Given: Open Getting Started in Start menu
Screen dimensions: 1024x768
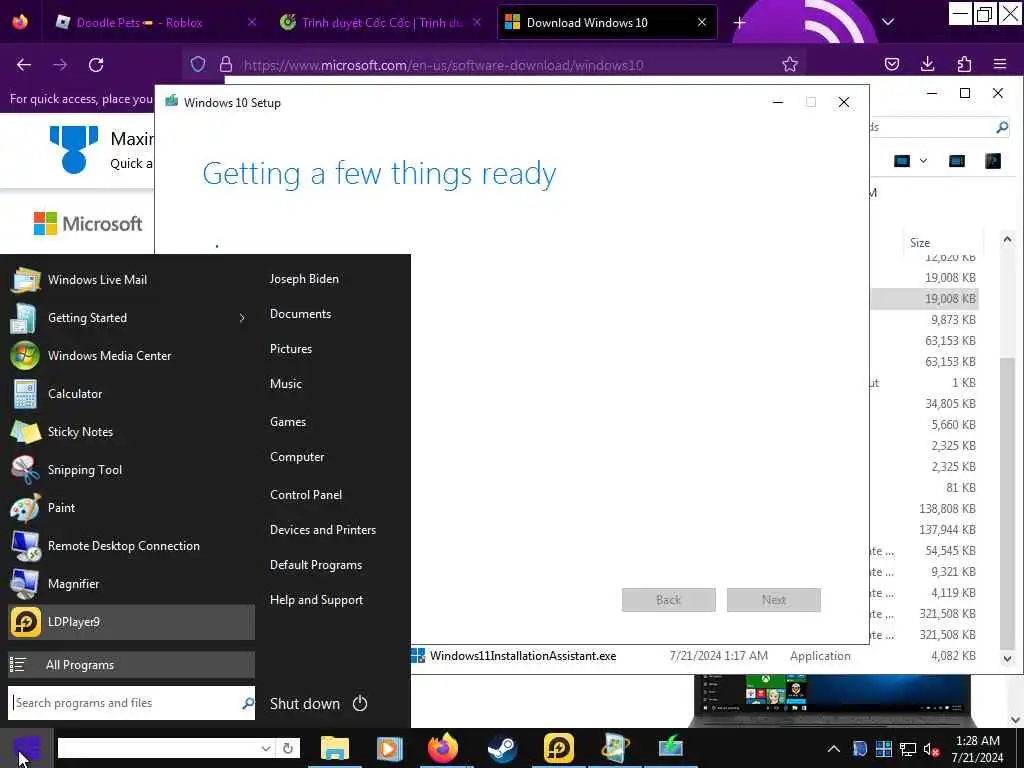Looking at the screenshot, I should pyautogui.click(x=131, y=317).
